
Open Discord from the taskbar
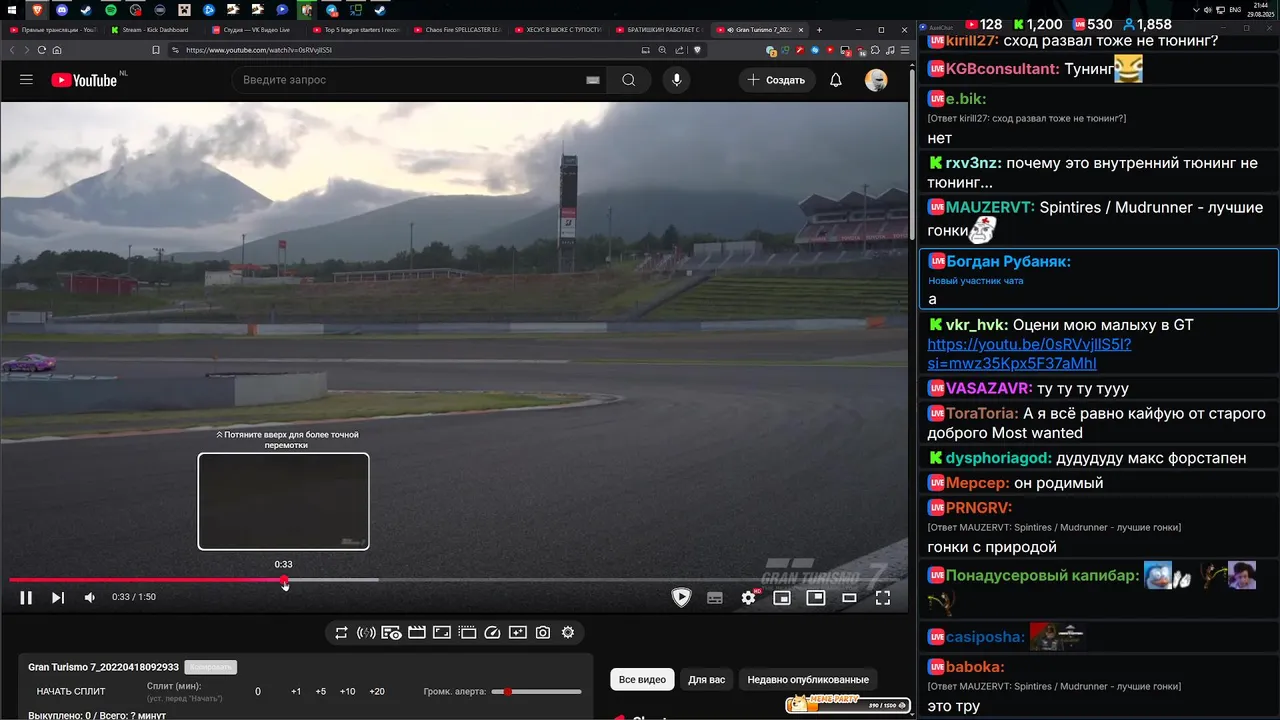(x=62, y=10)
